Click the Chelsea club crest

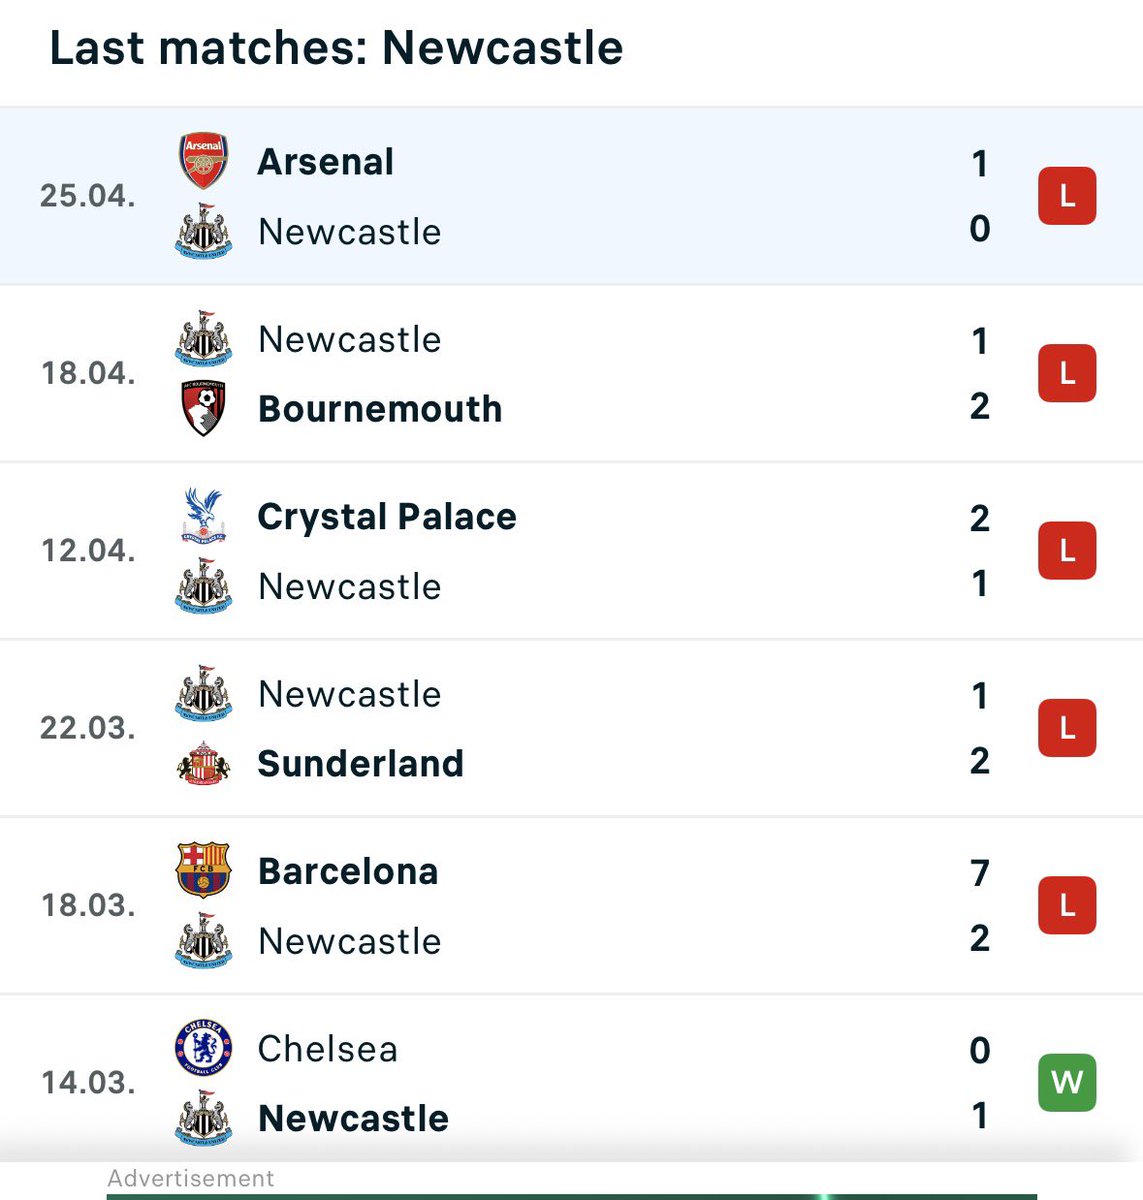(x=204, y=1048)
